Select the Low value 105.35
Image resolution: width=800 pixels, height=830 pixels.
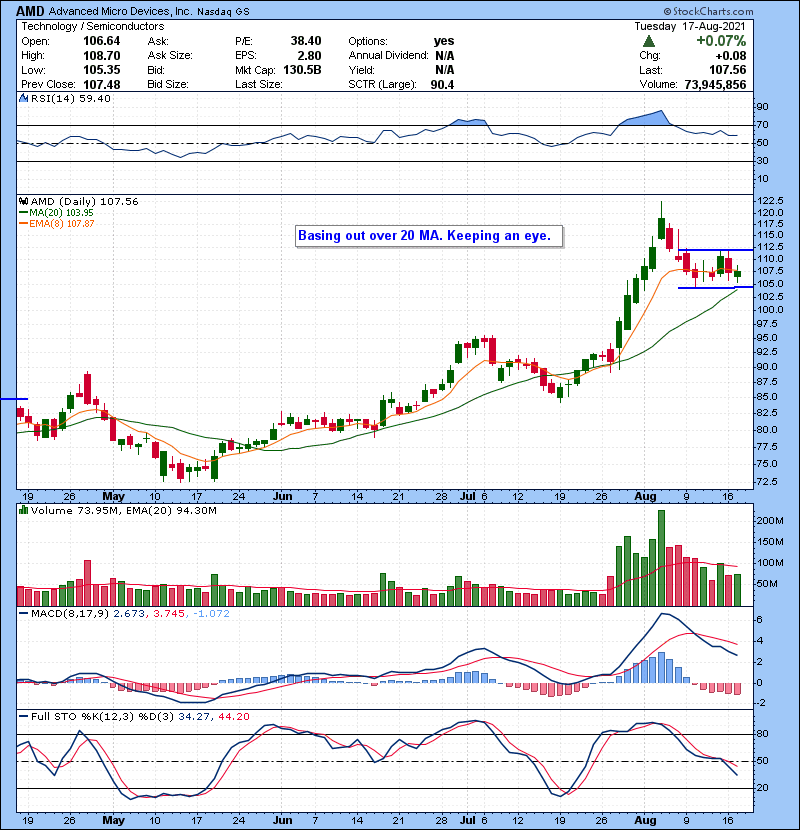pyautogui.click(x=102, y=70)
